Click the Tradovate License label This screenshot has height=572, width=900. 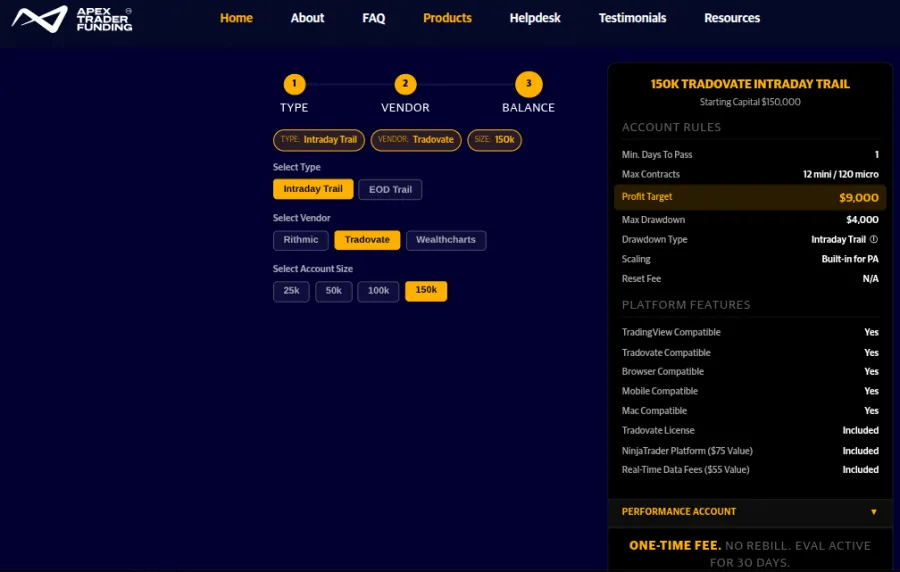[x=658, y=430]
